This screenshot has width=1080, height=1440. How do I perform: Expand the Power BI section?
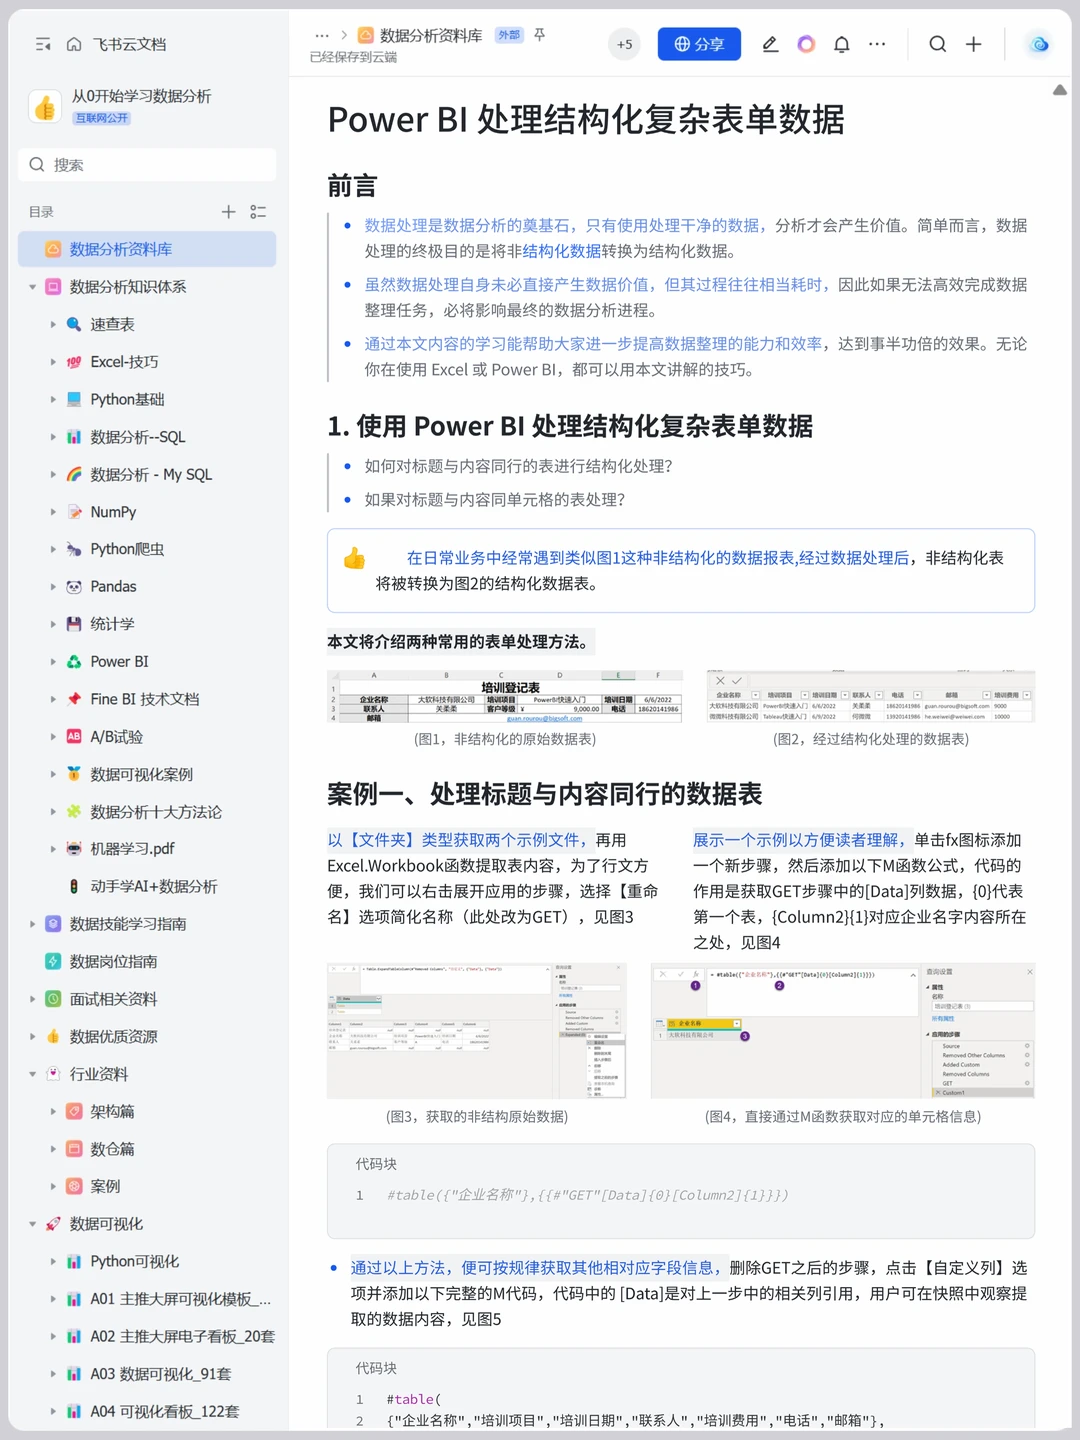click(x=54, y=661)
